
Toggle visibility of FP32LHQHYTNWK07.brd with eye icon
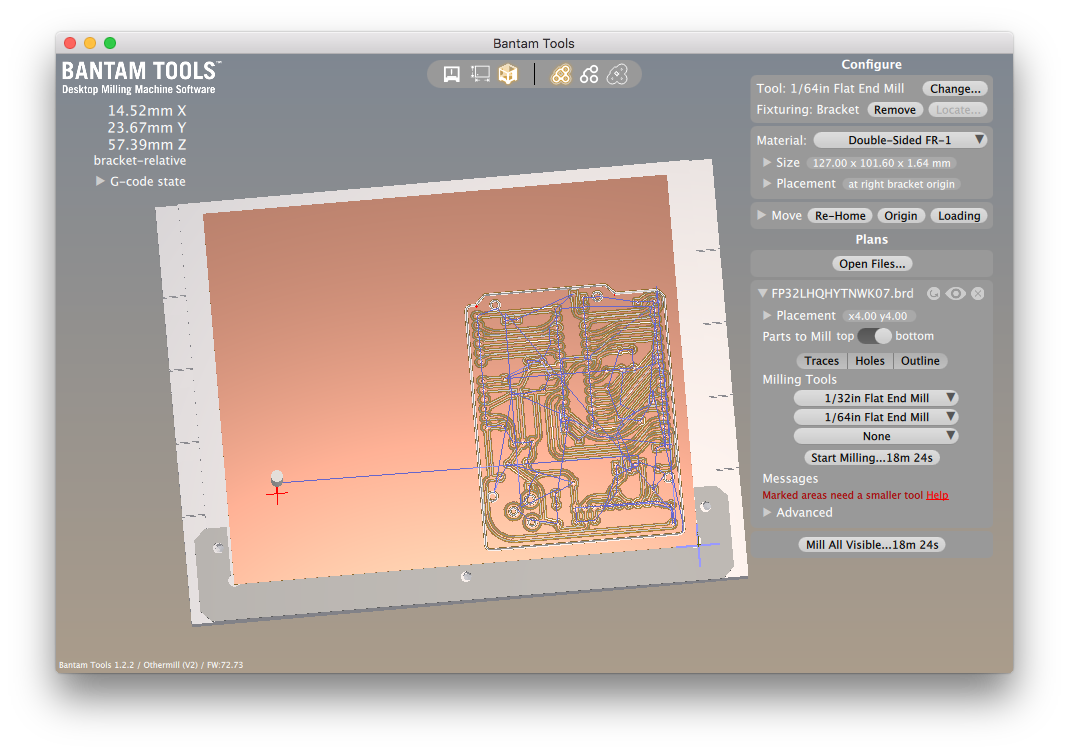[955, 293]
